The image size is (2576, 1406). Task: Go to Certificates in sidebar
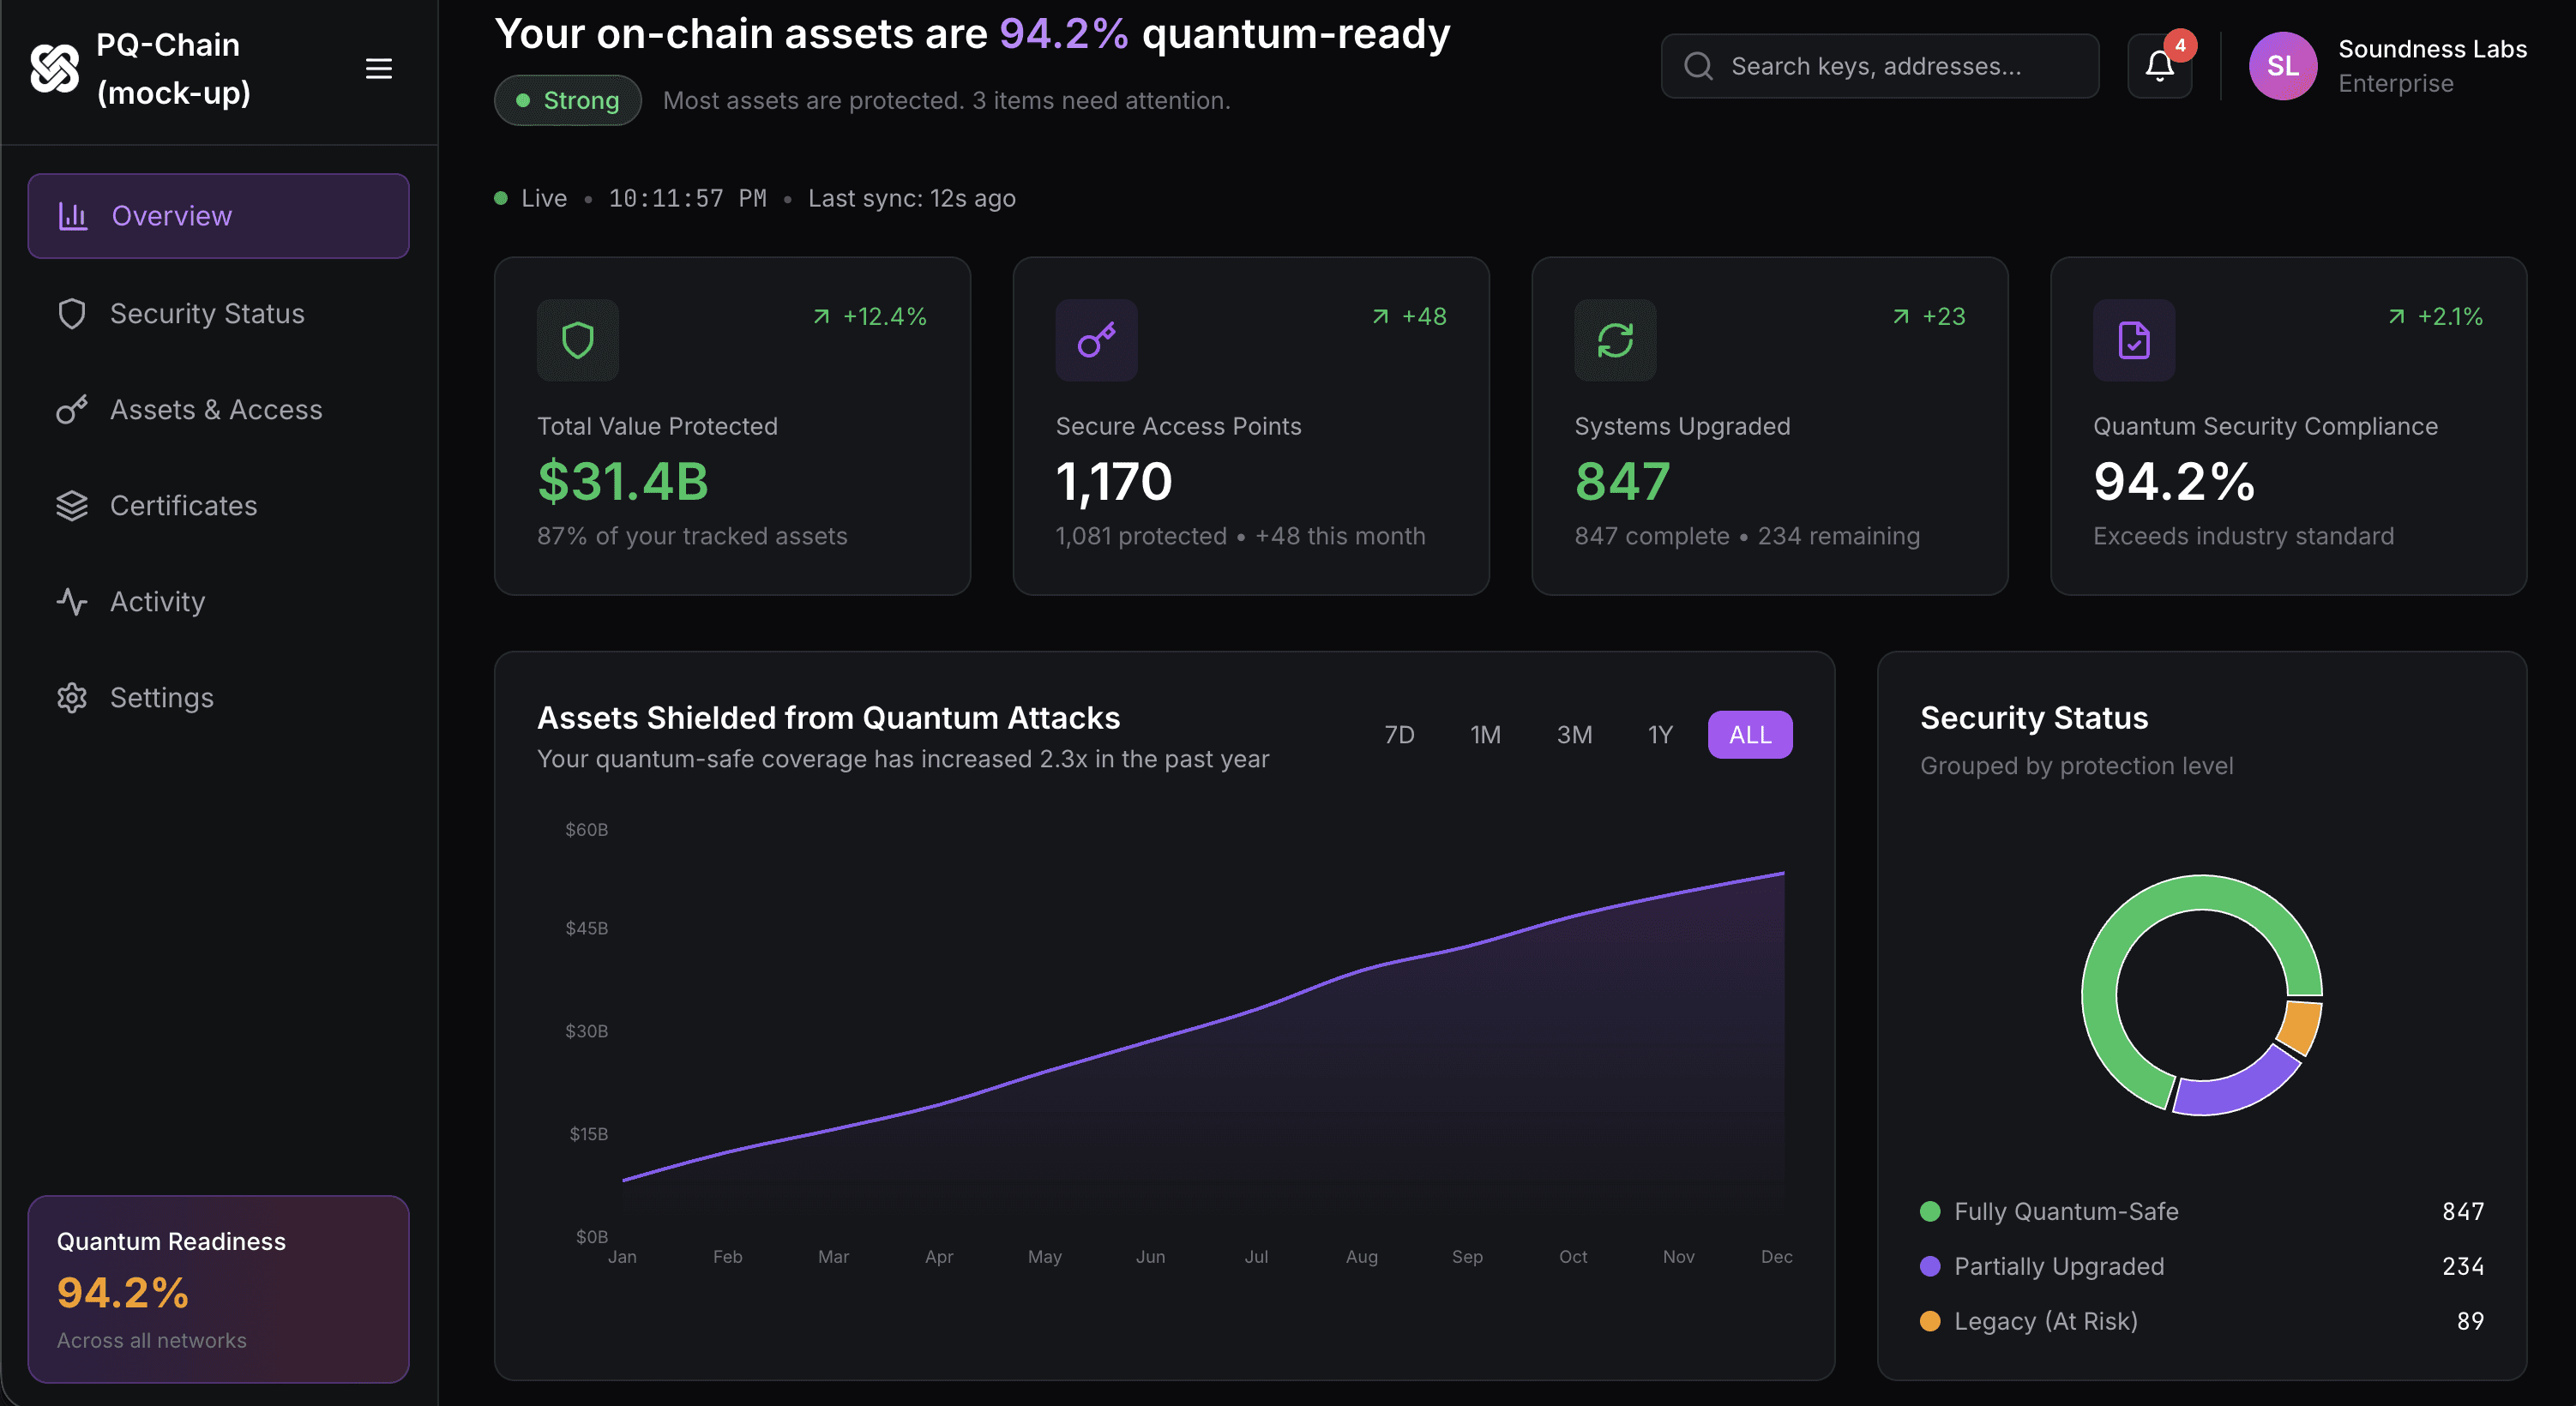point(183,505)
